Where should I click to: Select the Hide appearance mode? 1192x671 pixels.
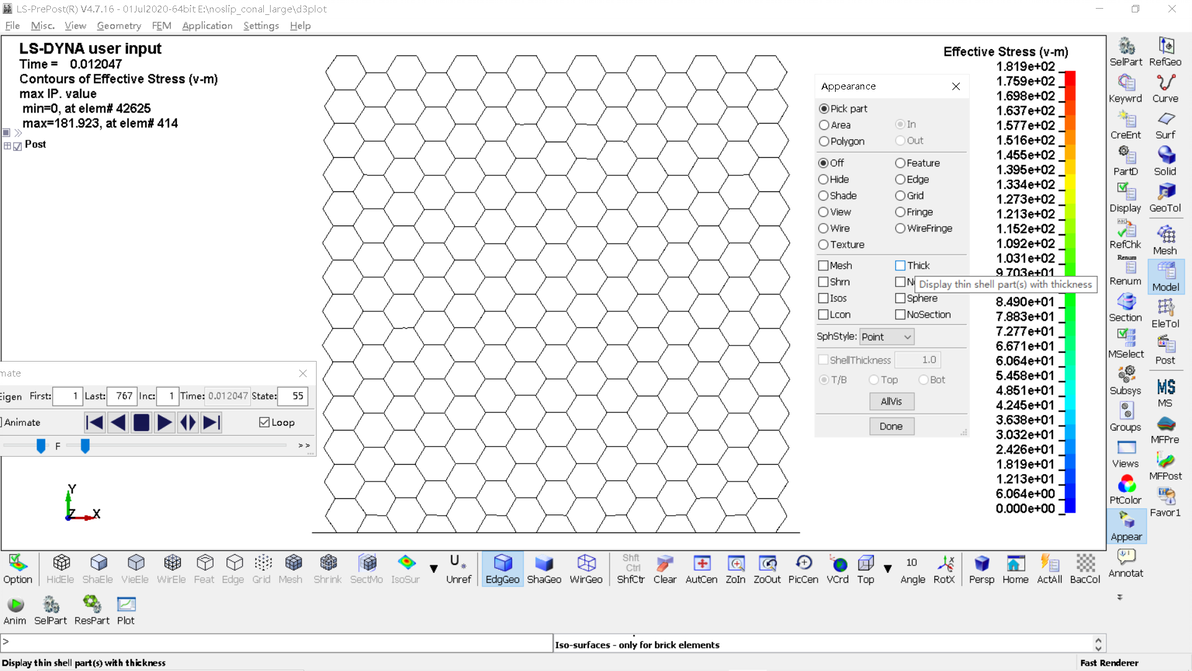[823, 179]
